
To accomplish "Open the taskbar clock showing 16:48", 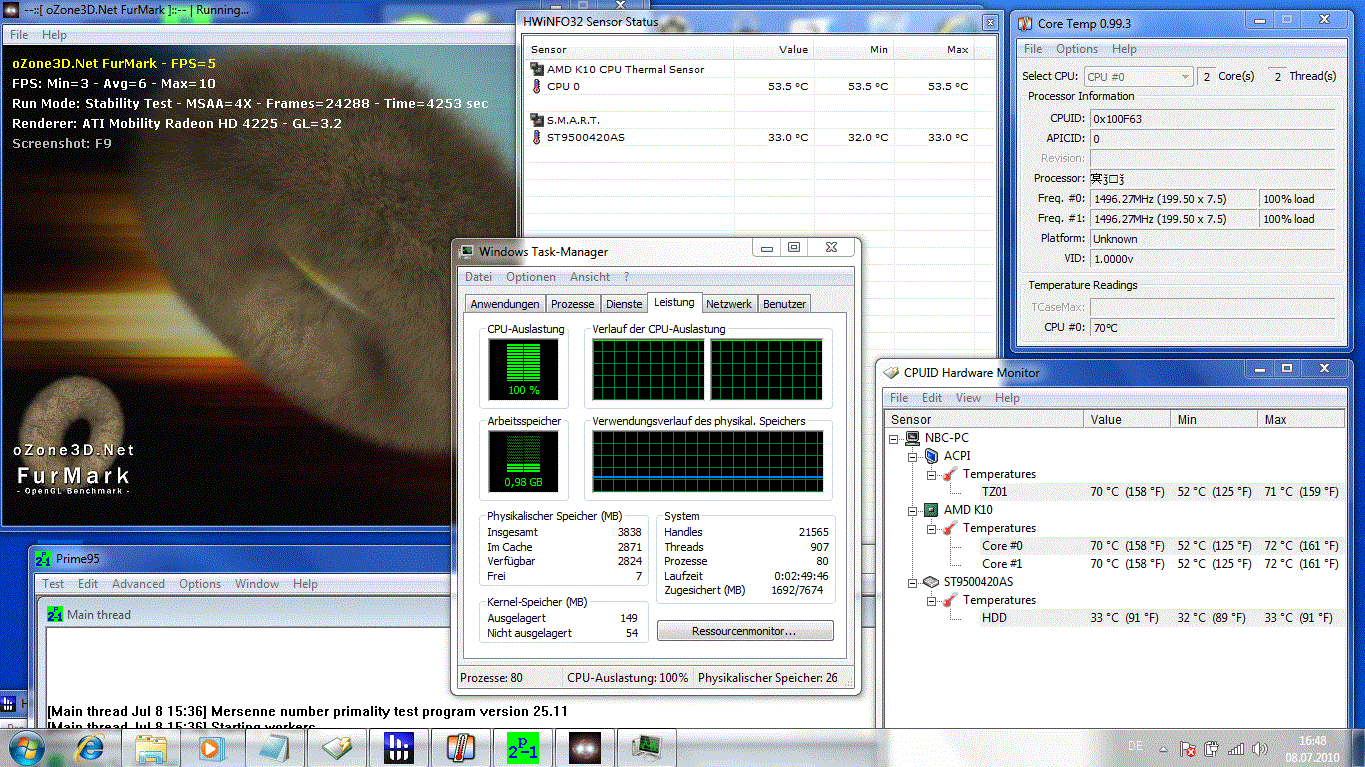I will pyautogui.click(x=1313, y=748).
